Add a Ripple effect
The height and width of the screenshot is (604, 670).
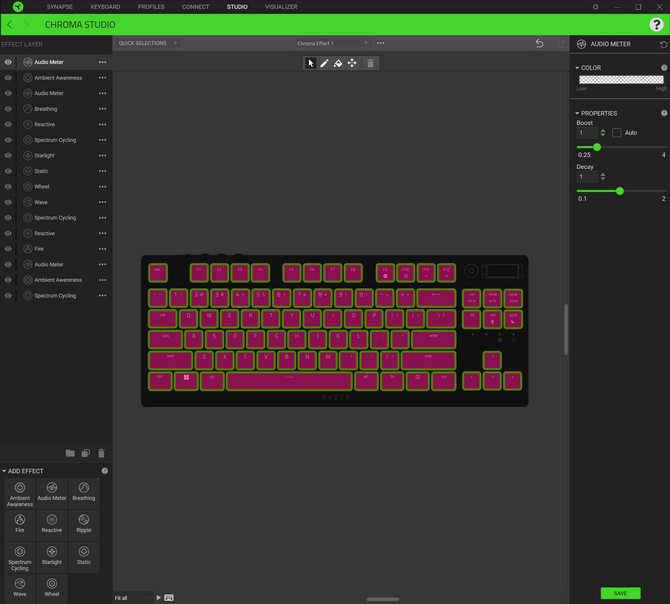click(84, 525)
